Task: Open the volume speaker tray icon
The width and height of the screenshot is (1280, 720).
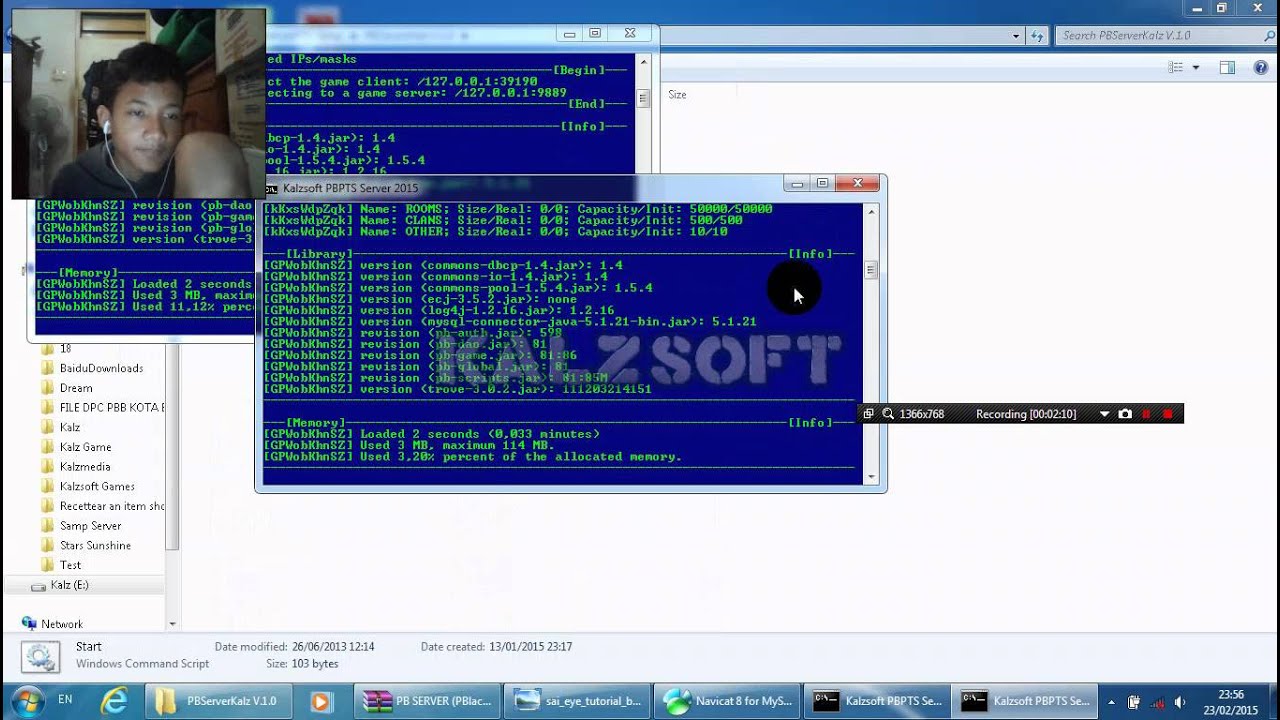Action: 1180,702
